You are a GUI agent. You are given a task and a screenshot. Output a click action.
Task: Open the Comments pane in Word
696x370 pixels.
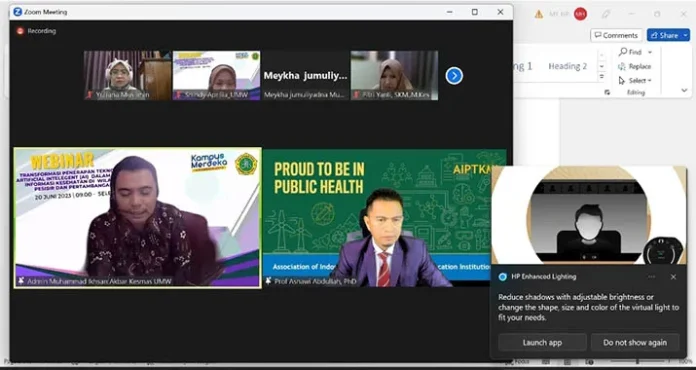(x=617, y=35)
